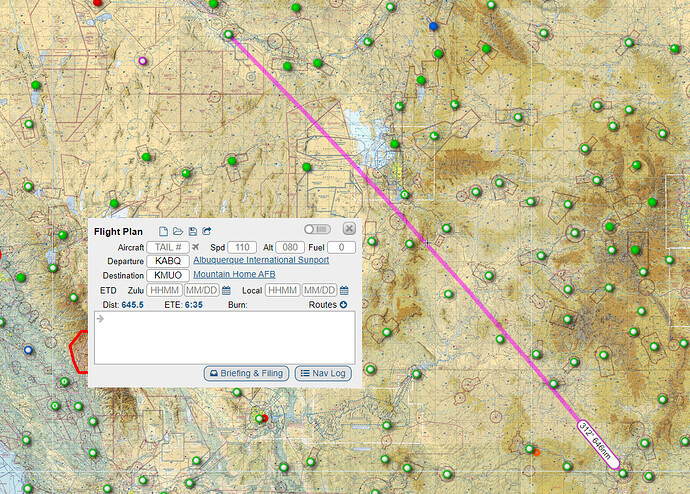Image resolution: width=690 pixels, height=494 pixels.
Task: Share the flight plan via export icon
Action: click(206, 231)
